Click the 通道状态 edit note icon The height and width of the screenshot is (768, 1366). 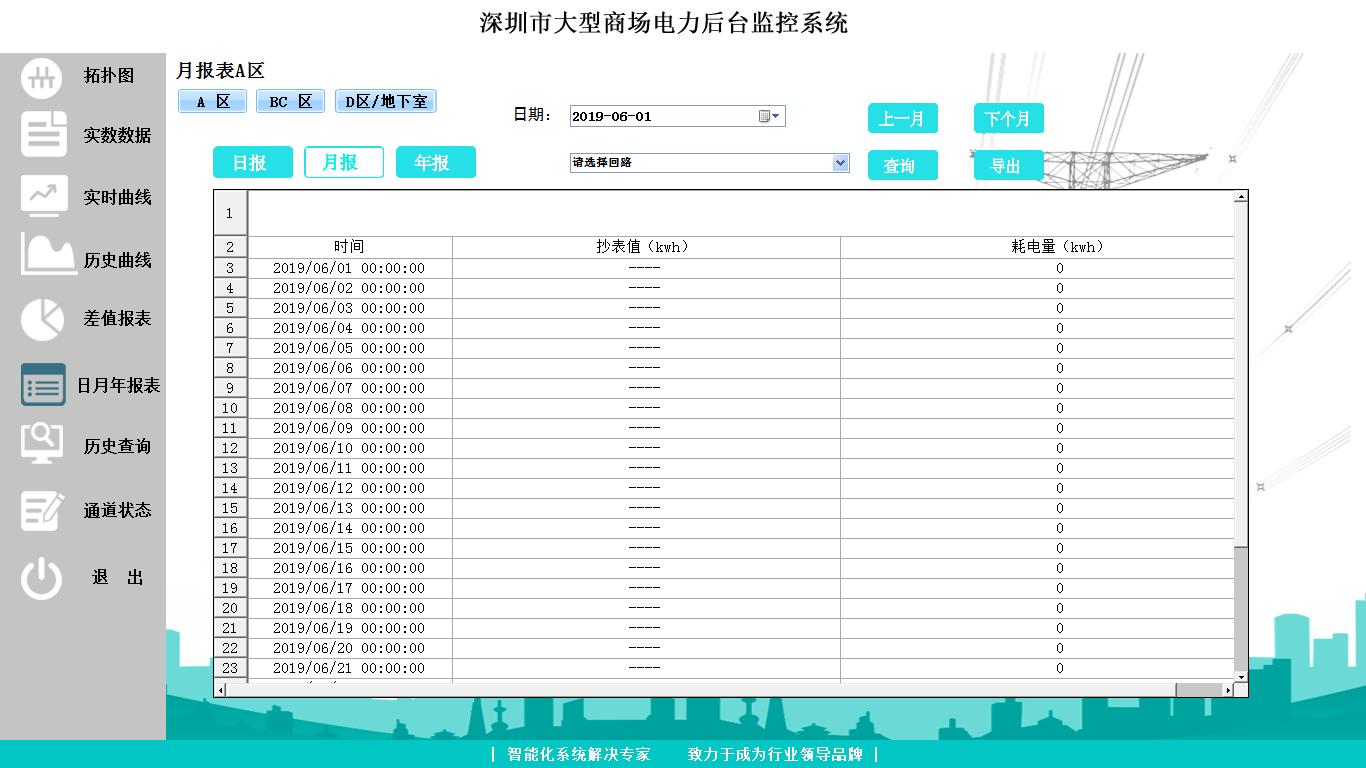[x=43, y=510]
